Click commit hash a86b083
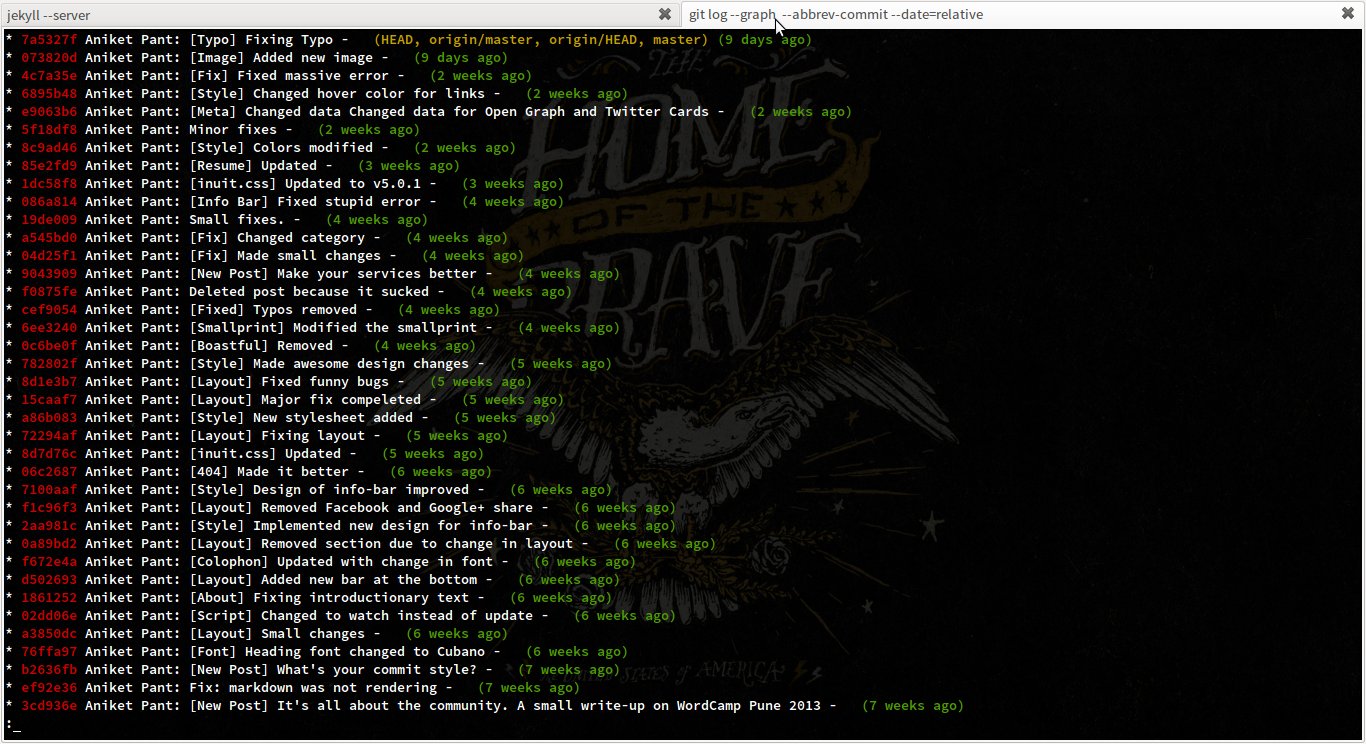Viewport: 1366px width, 744px height. [49, 418]
